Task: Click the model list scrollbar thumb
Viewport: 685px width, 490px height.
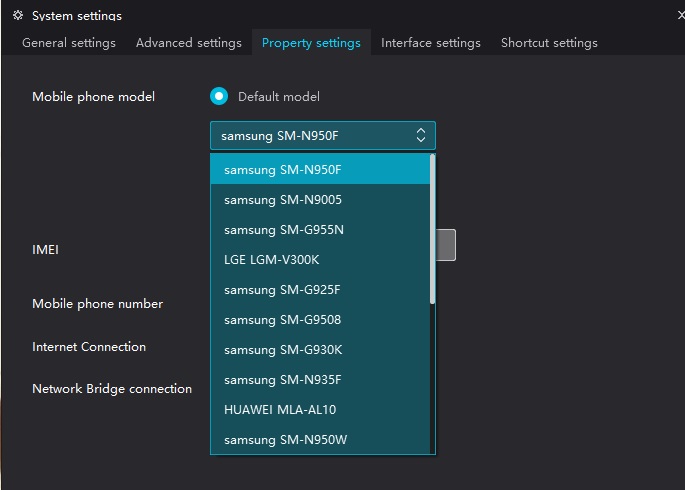Action: (432, 229)
